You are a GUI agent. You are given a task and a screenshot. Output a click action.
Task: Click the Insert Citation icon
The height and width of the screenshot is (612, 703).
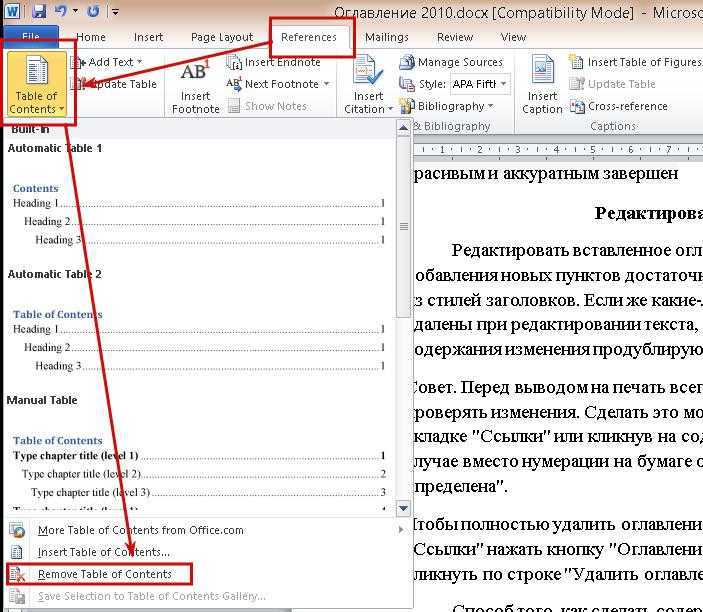pyautogui.click(x=368, y=70)
